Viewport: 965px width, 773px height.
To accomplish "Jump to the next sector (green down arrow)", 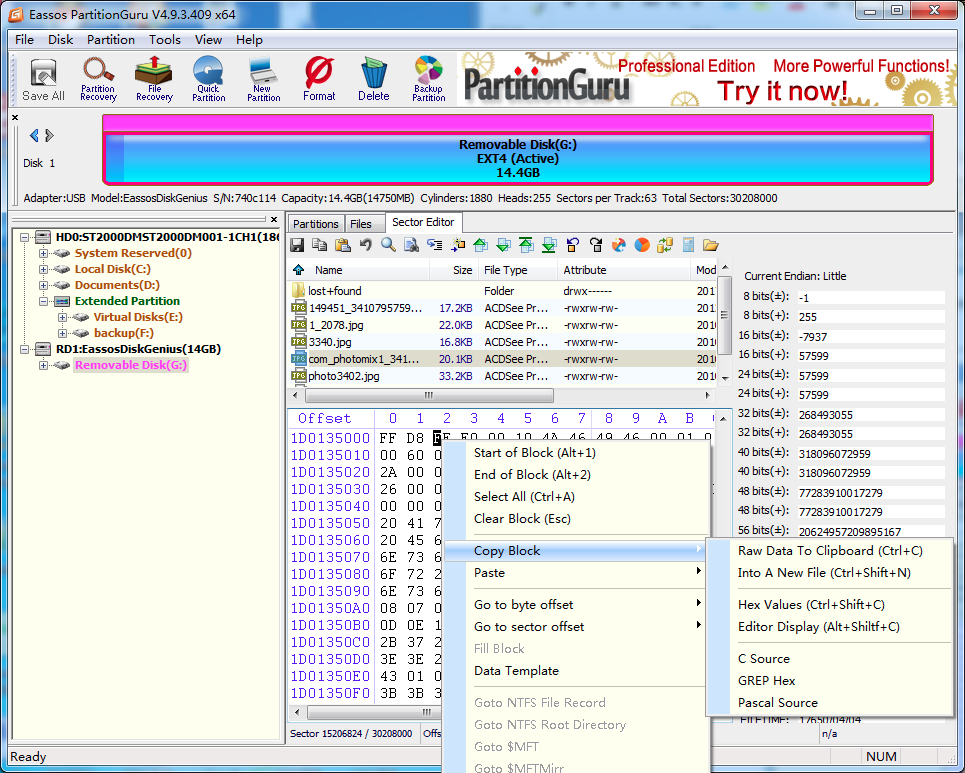I will [x=503, y=245].
